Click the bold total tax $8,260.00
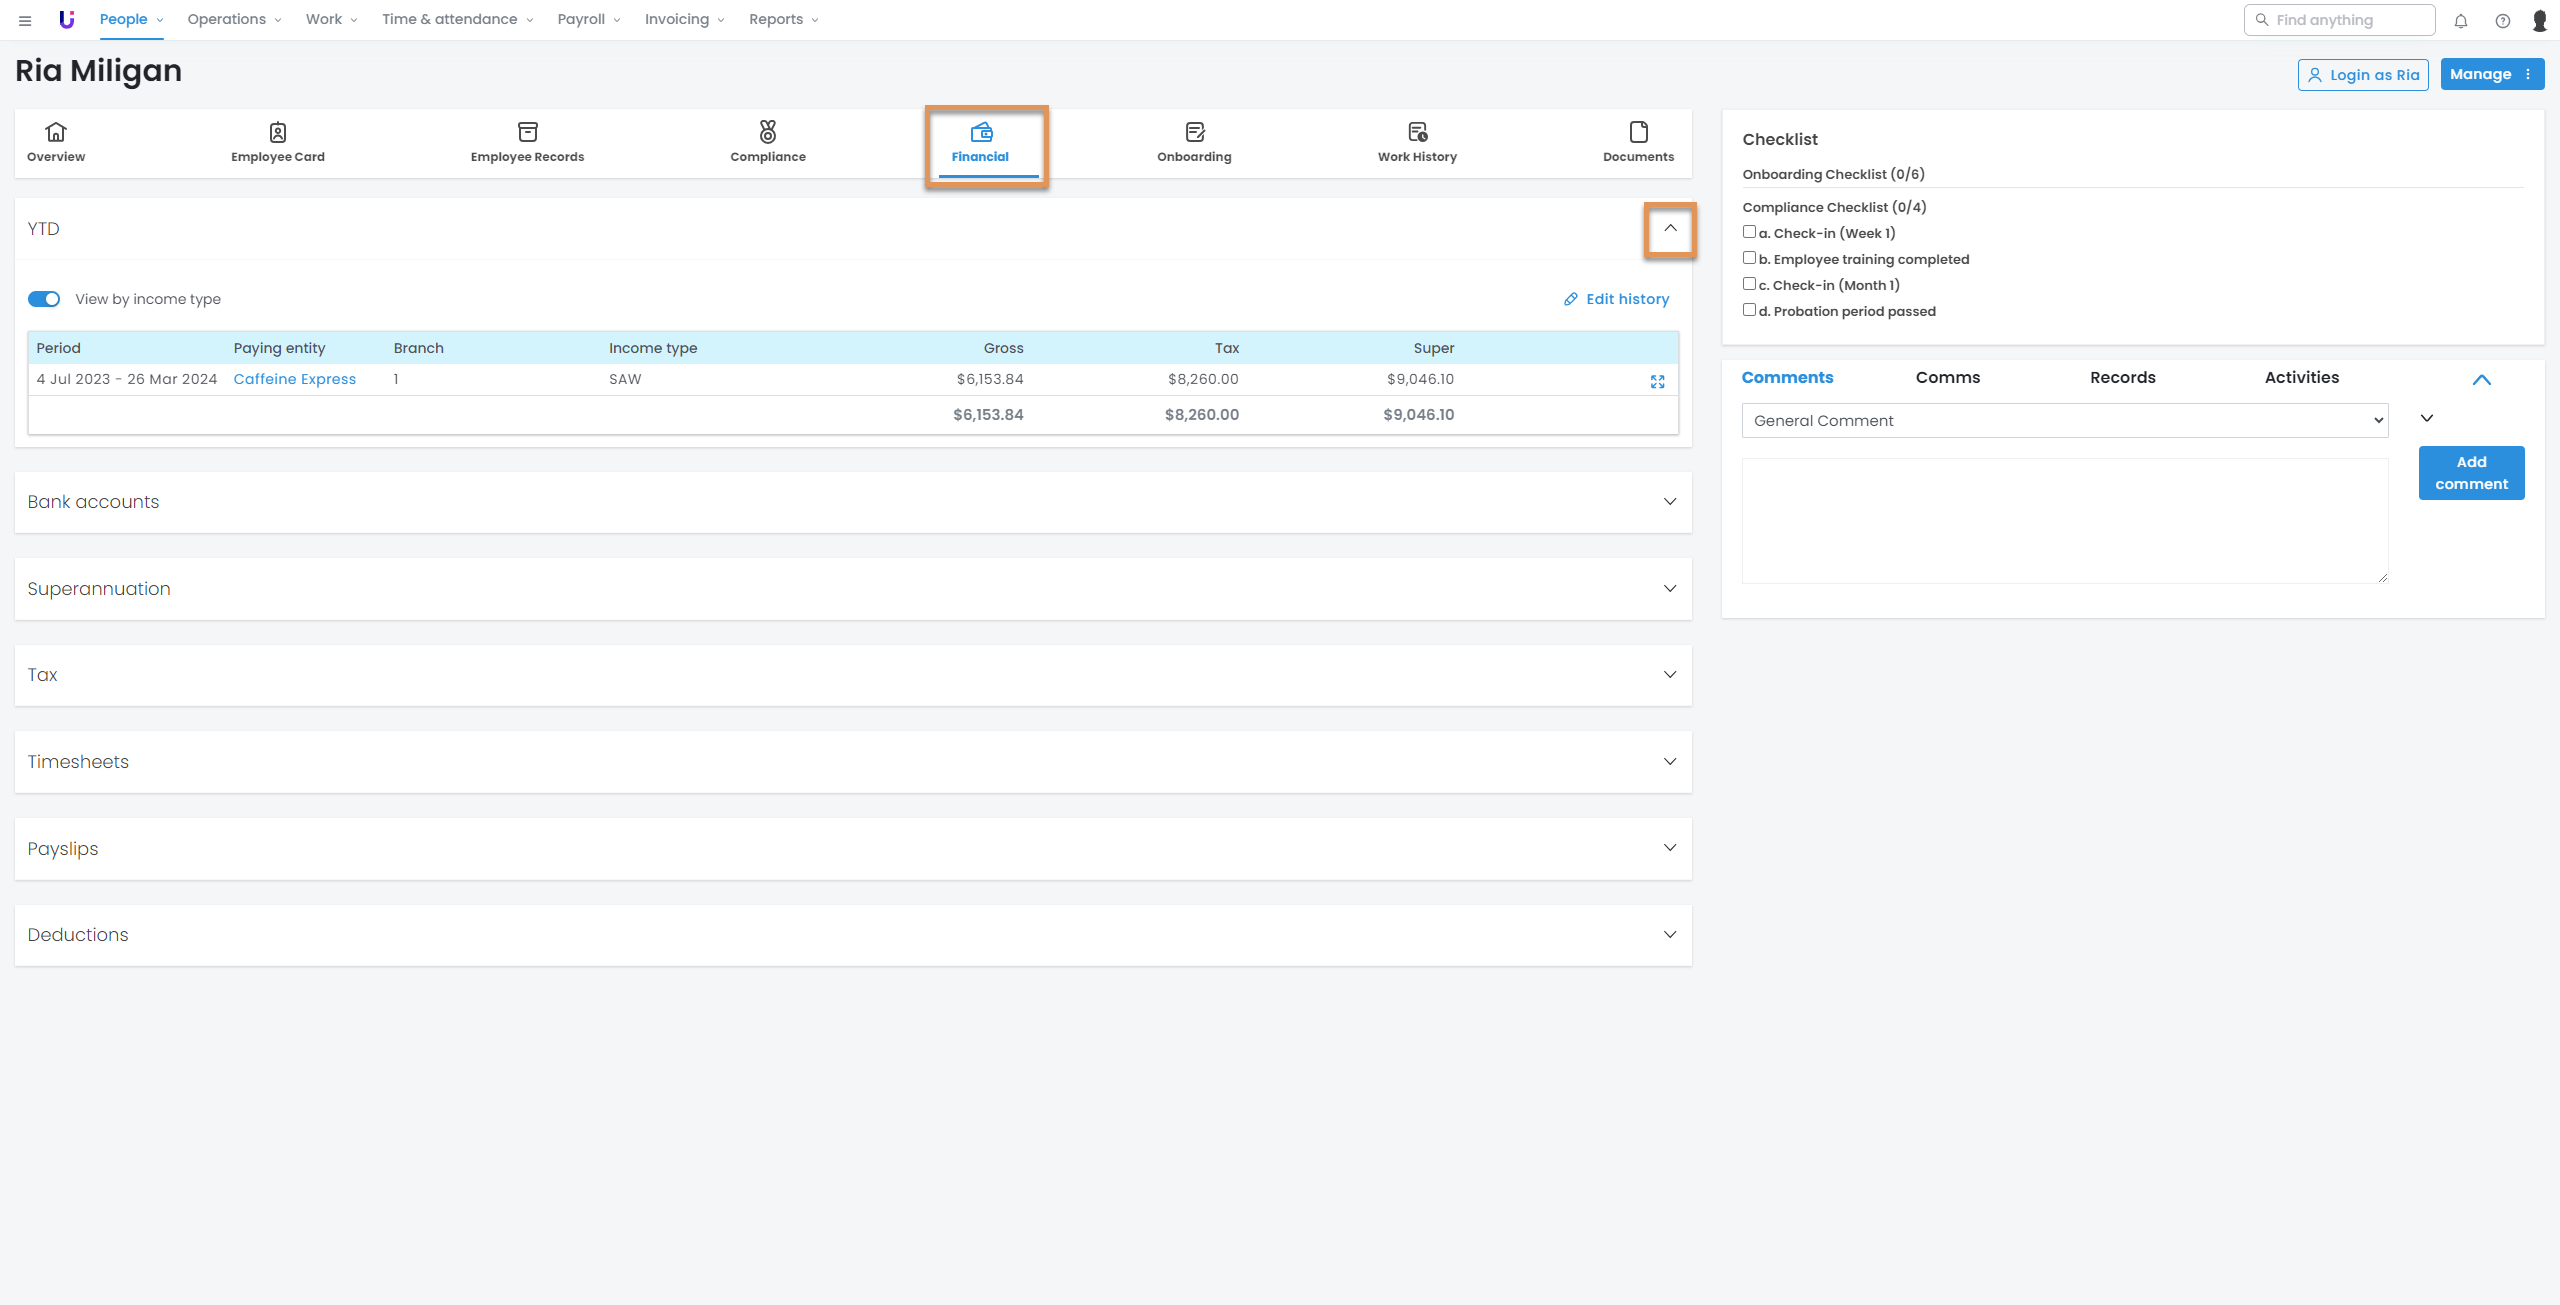 (x=1201, y=415)
